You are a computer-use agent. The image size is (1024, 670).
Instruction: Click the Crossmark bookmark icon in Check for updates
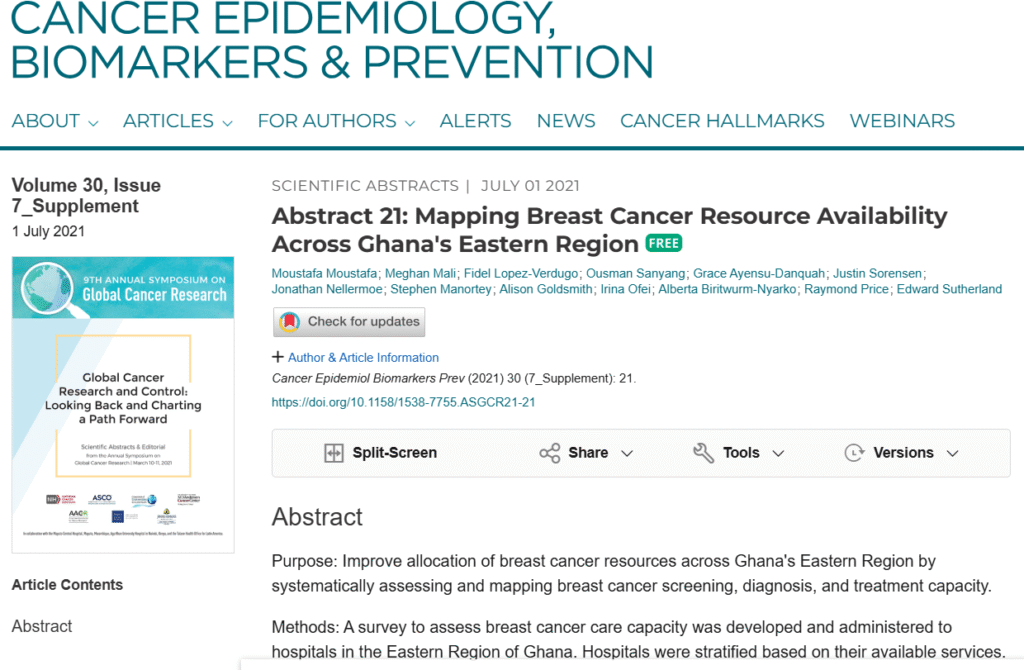tap(289, 322)
